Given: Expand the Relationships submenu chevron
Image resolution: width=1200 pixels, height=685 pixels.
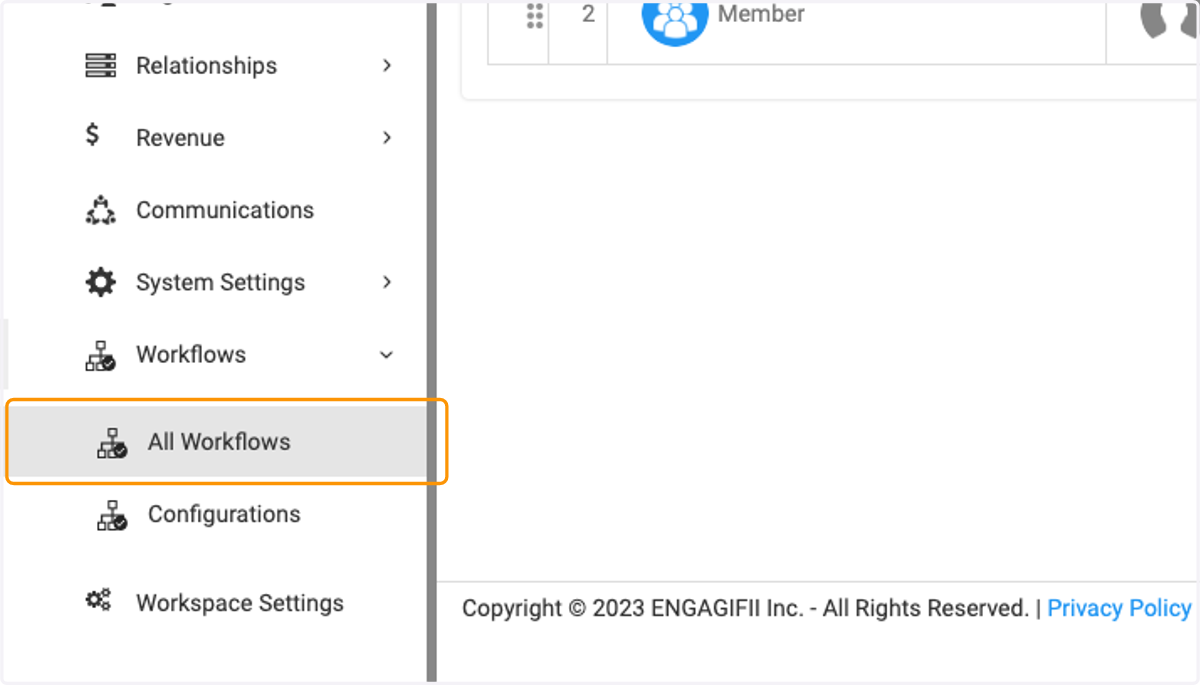Looking at the screenshot, I should (387, 66).
